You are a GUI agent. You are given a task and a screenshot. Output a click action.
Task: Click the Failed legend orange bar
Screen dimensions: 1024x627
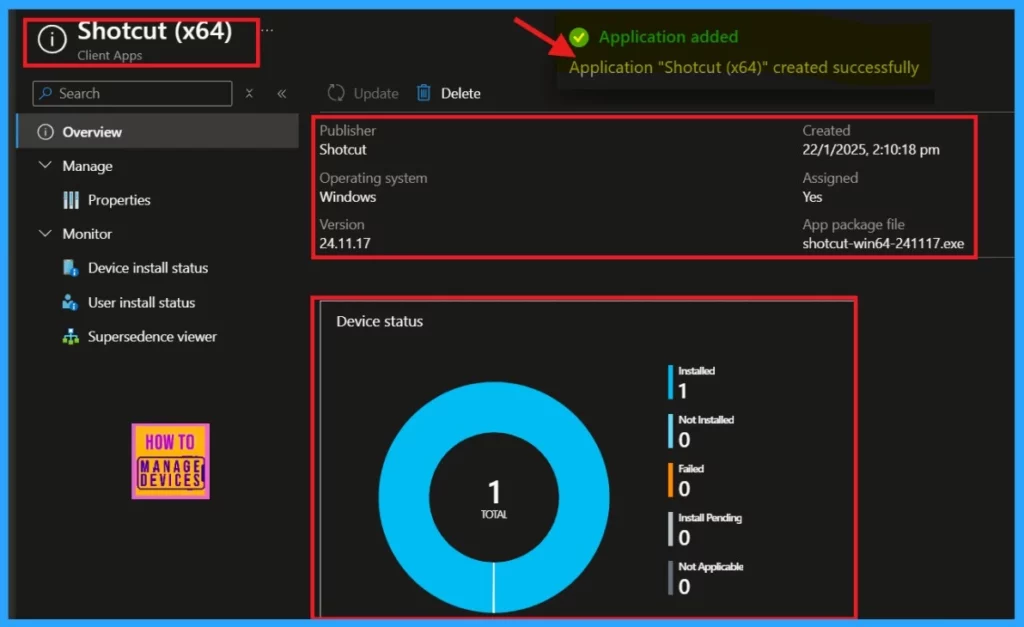click(x=670, y=480)
